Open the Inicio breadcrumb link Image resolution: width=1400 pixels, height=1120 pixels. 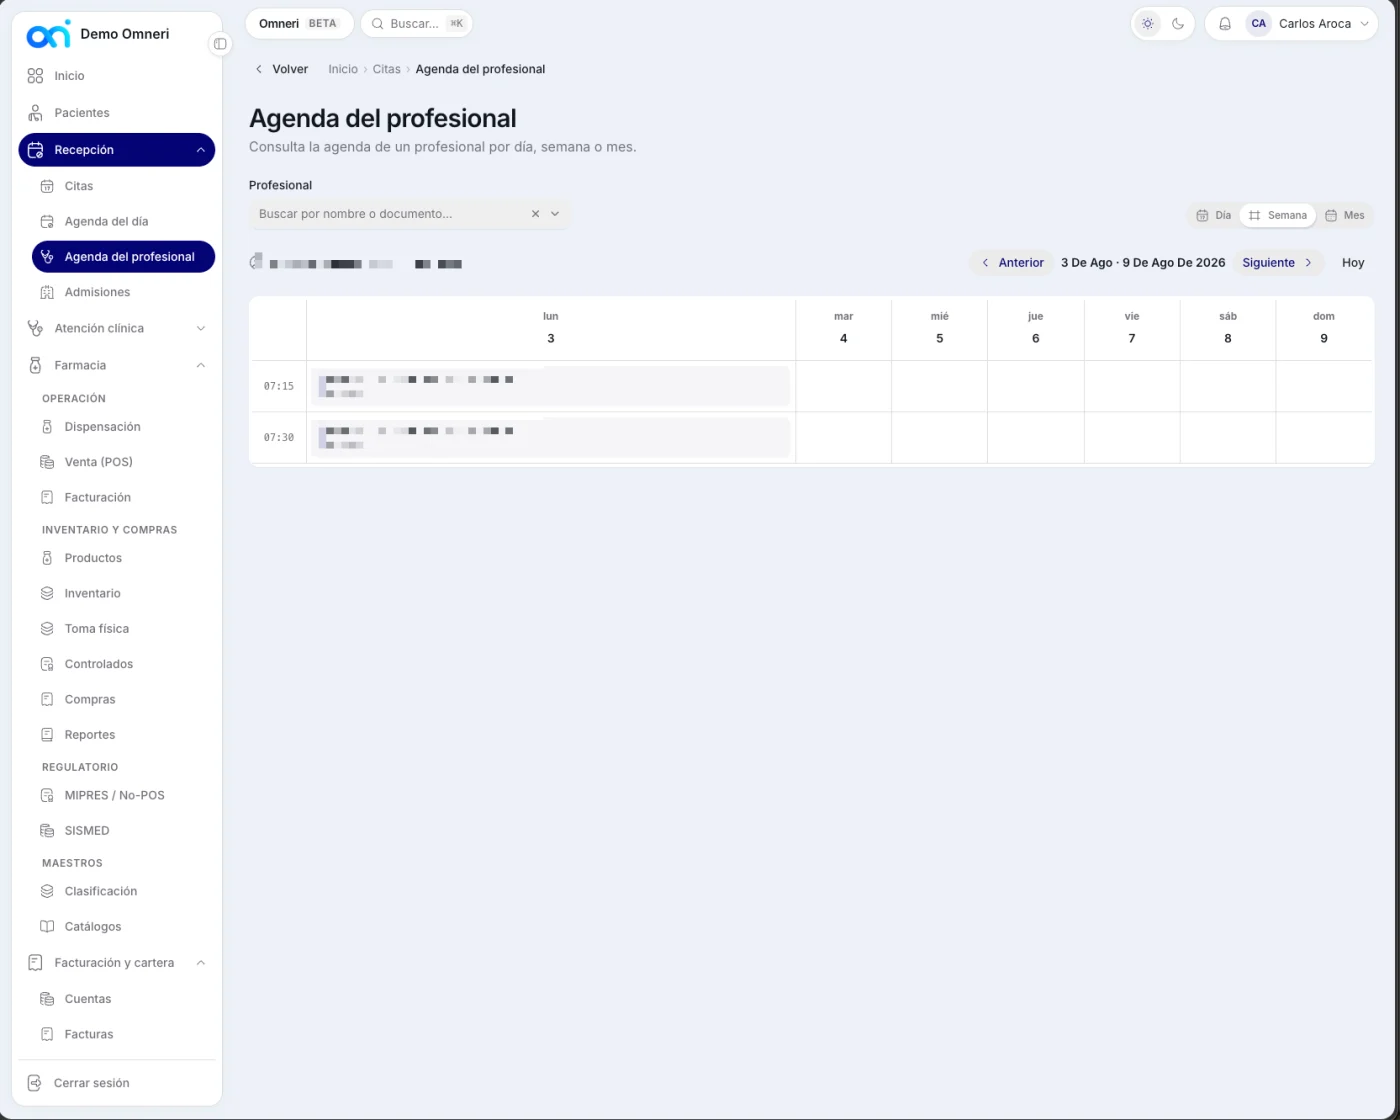[x=343, y=69]
